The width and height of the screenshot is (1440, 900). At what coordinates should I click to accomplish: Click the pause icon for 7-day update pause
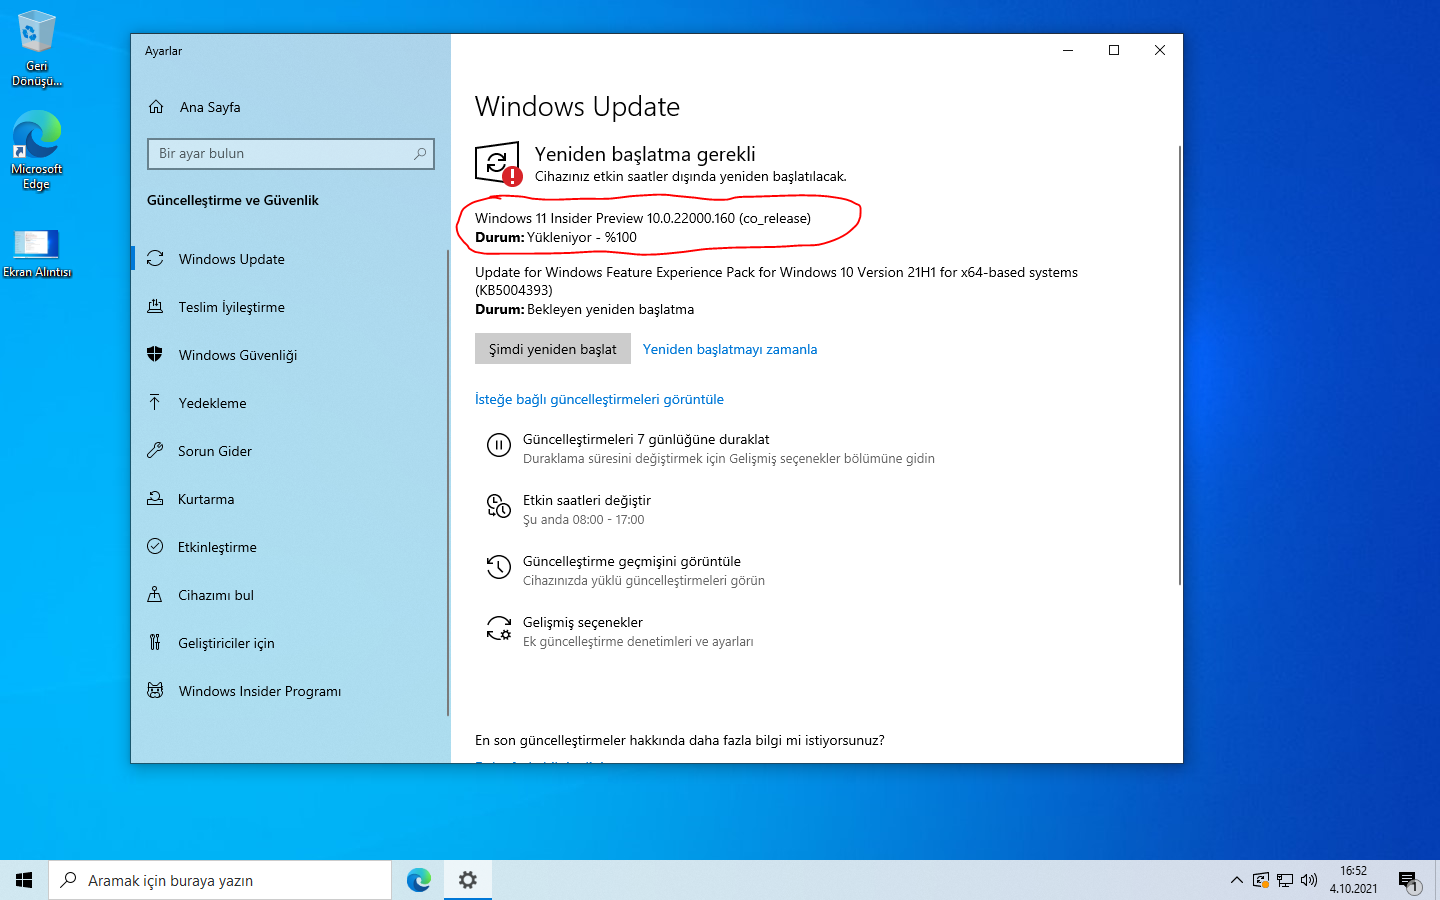(499, 445)
